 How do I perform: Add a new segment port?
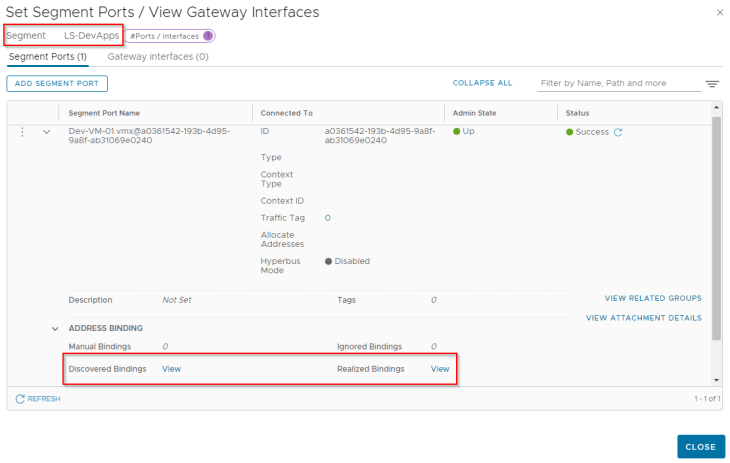coord(57,84)
